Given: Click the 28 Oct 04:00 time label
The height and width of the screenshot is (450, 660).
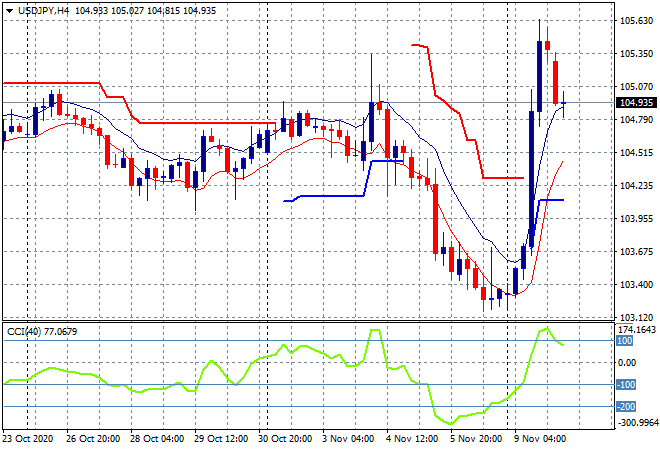Looking at the screenshot, I should click(157, 439).
